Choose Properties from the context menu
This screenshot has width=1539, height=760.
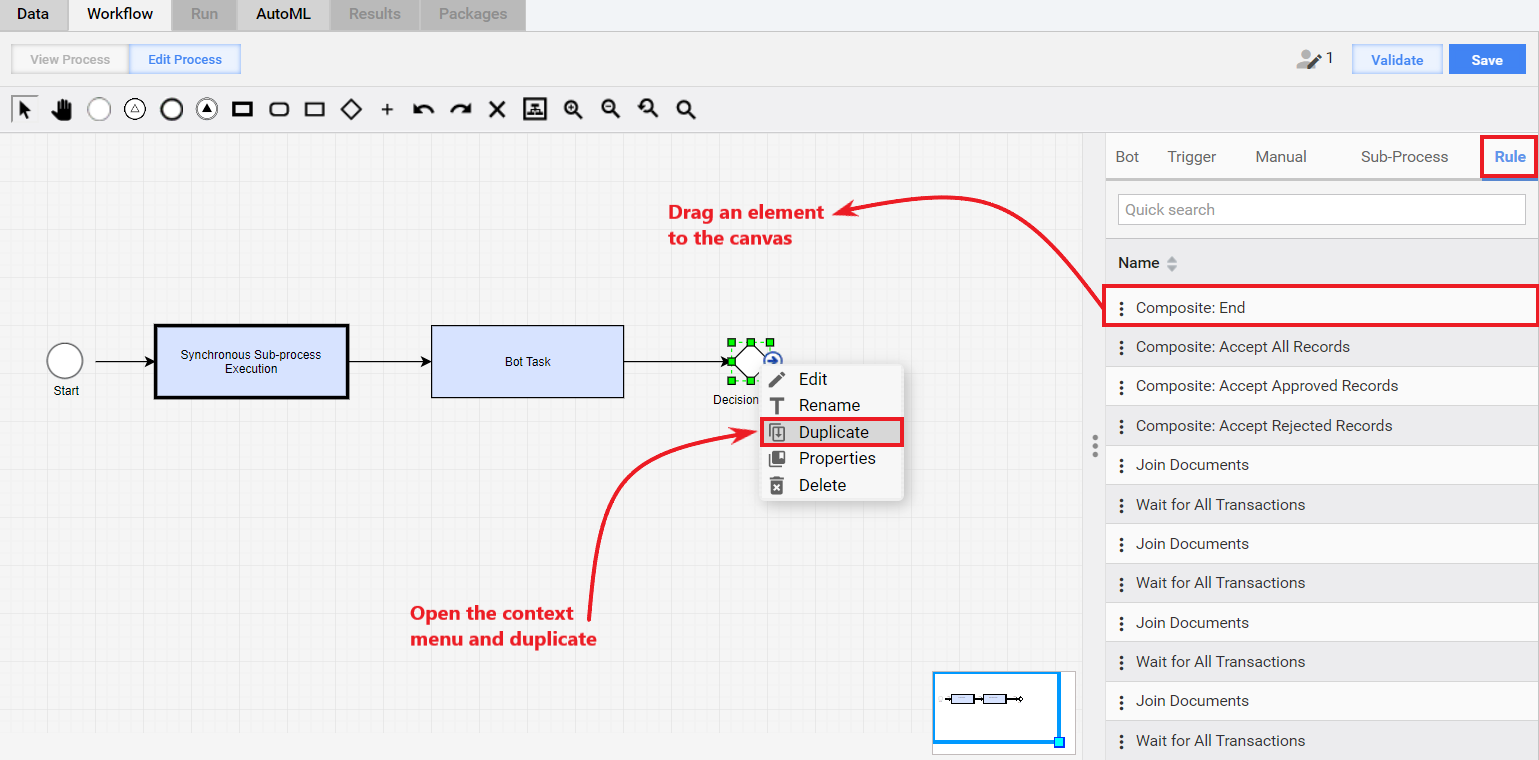click(x=832, y=458)
